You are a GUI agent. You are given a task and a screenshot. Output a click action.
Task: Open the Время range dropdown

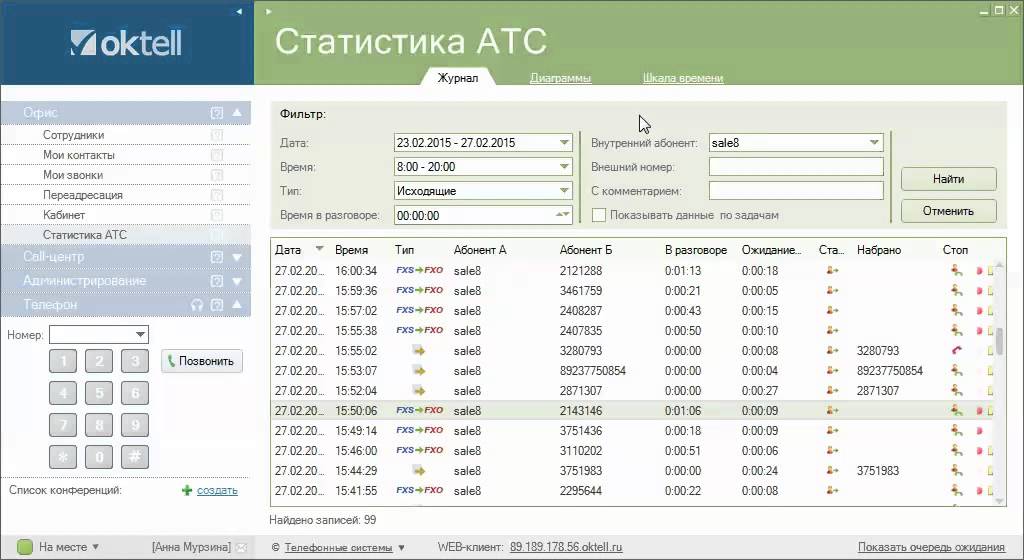(564, 166)
